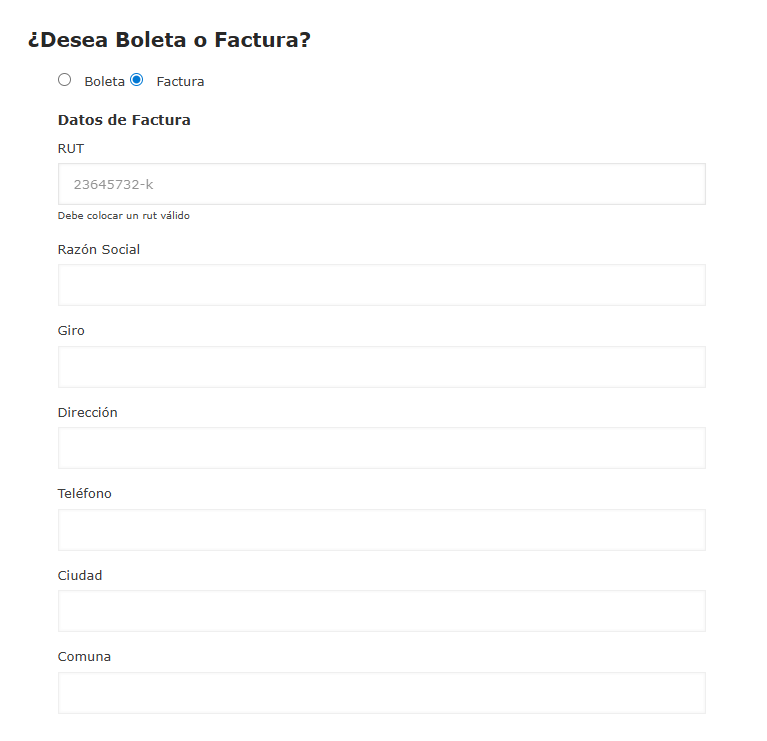Click the Giro label text

(71, 331)
